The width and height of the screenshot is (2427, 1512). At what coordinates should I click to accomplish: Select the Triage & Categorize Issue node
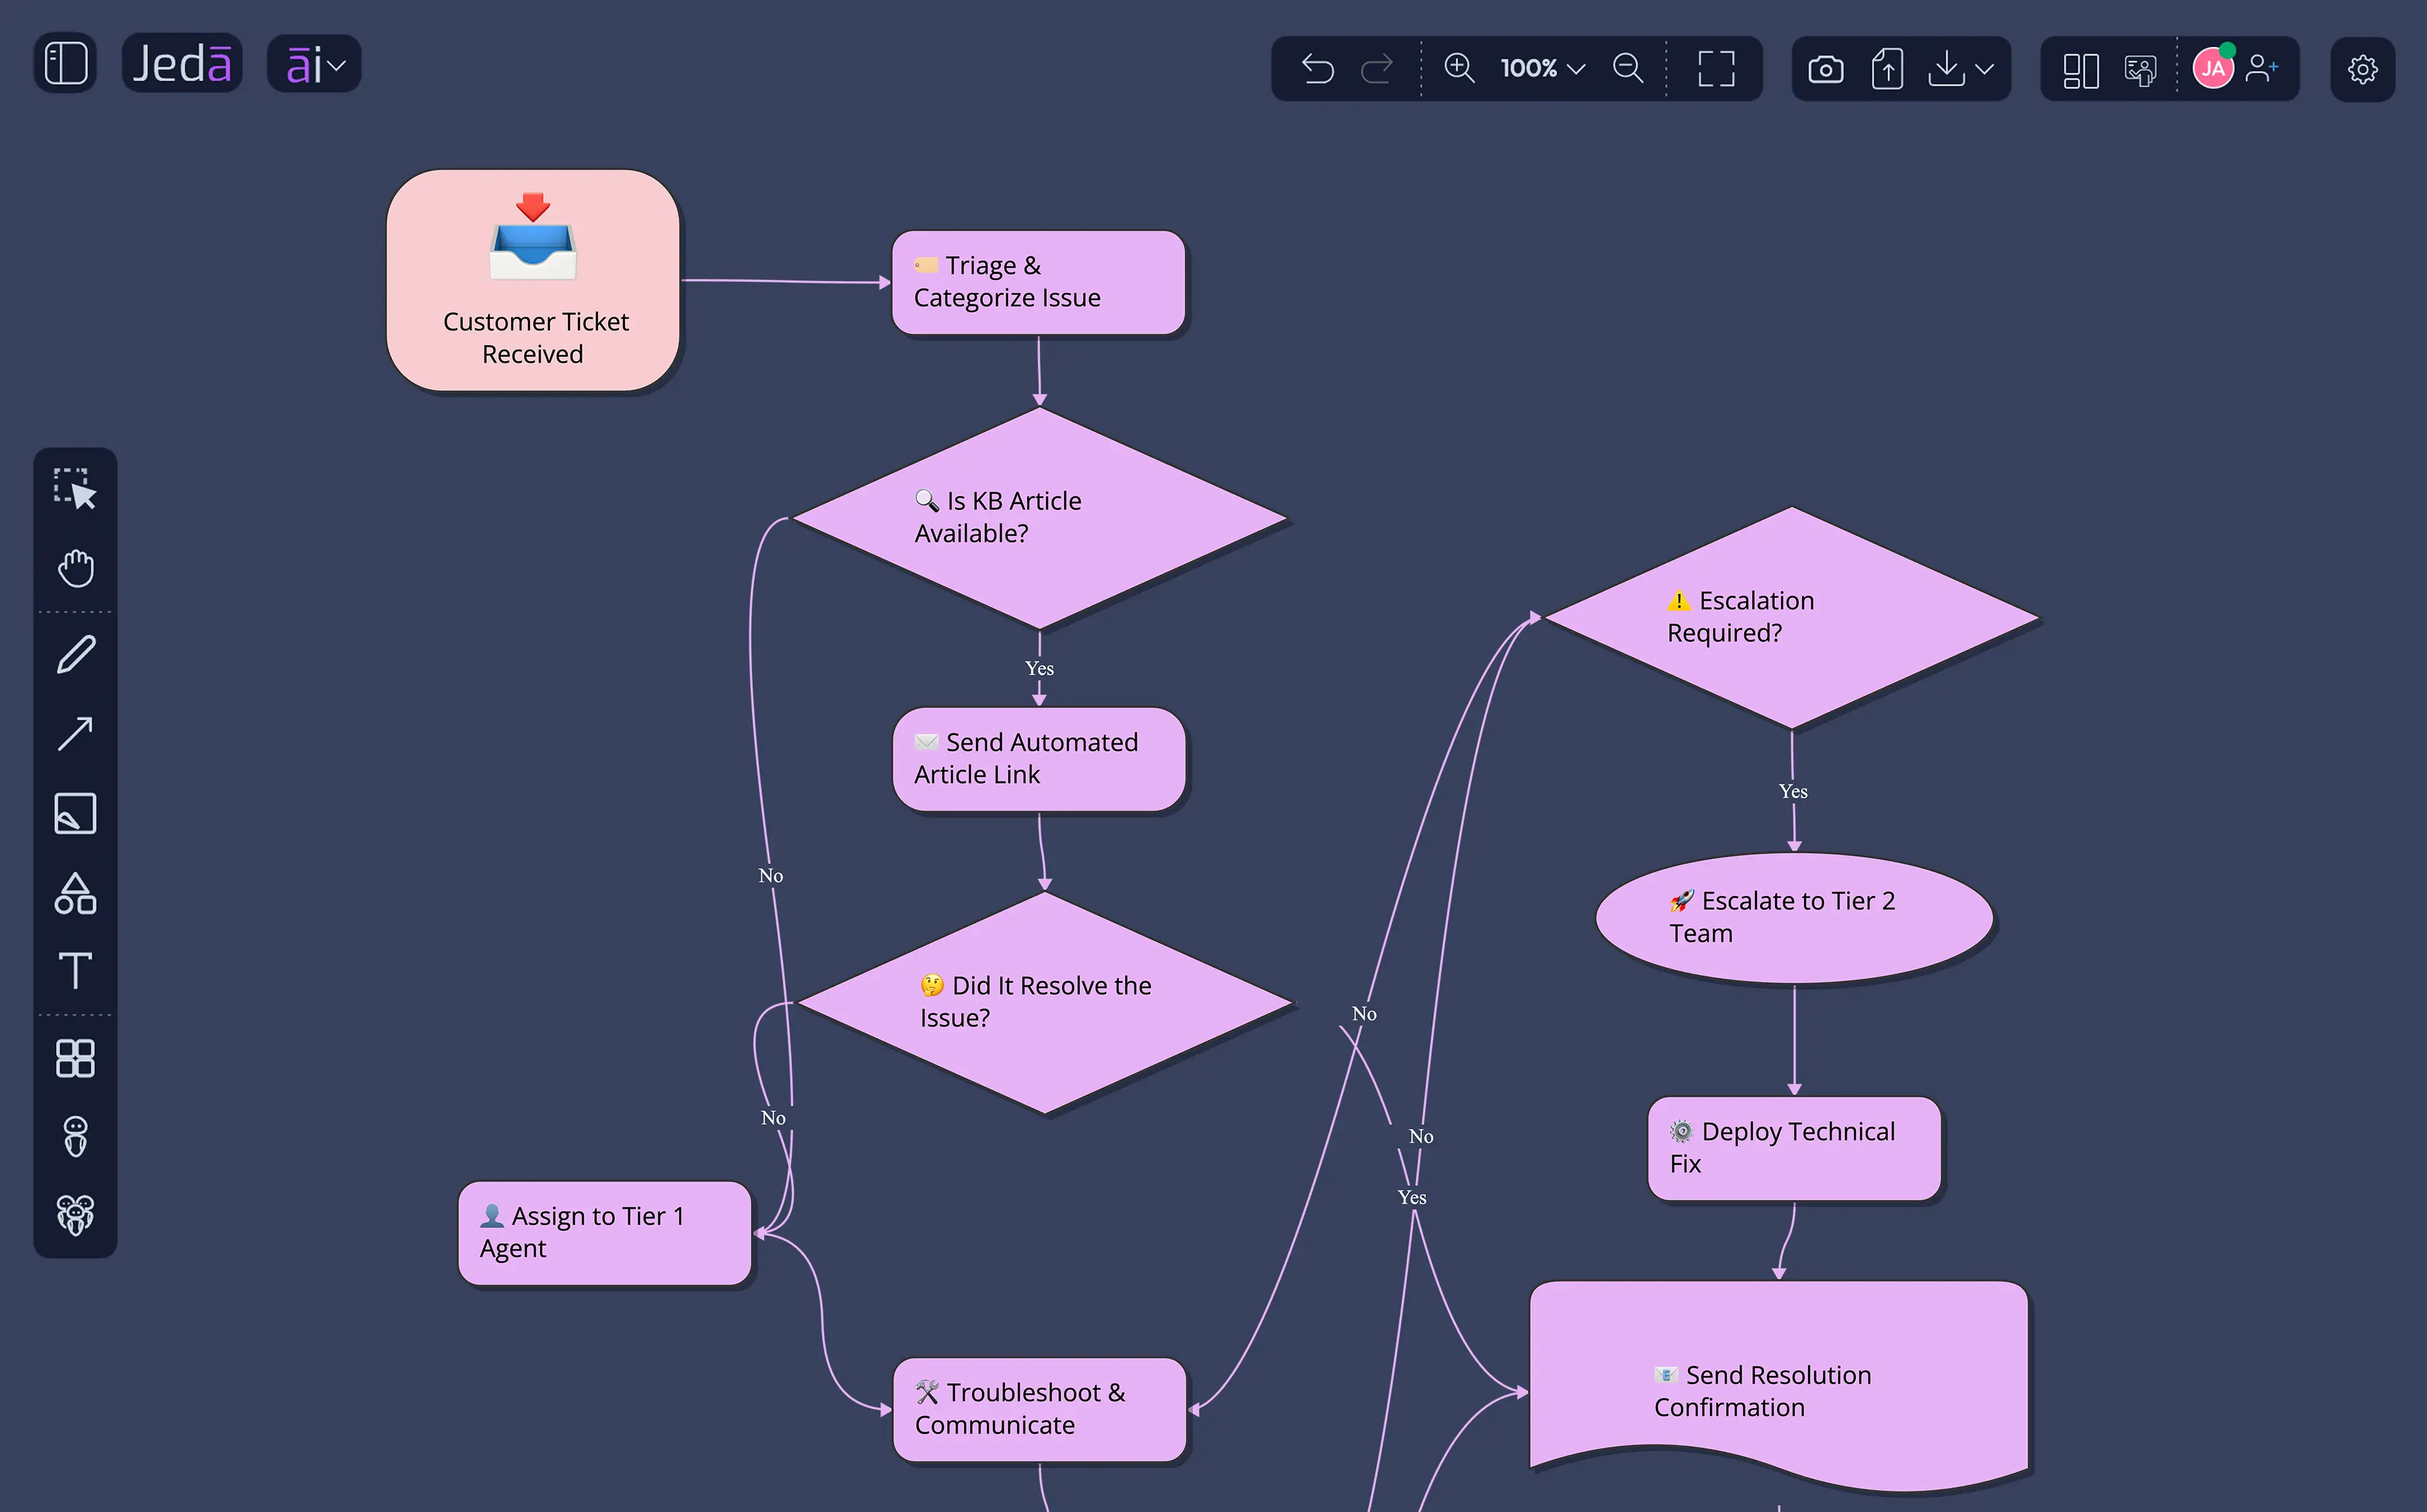(x=1038, y=282)
